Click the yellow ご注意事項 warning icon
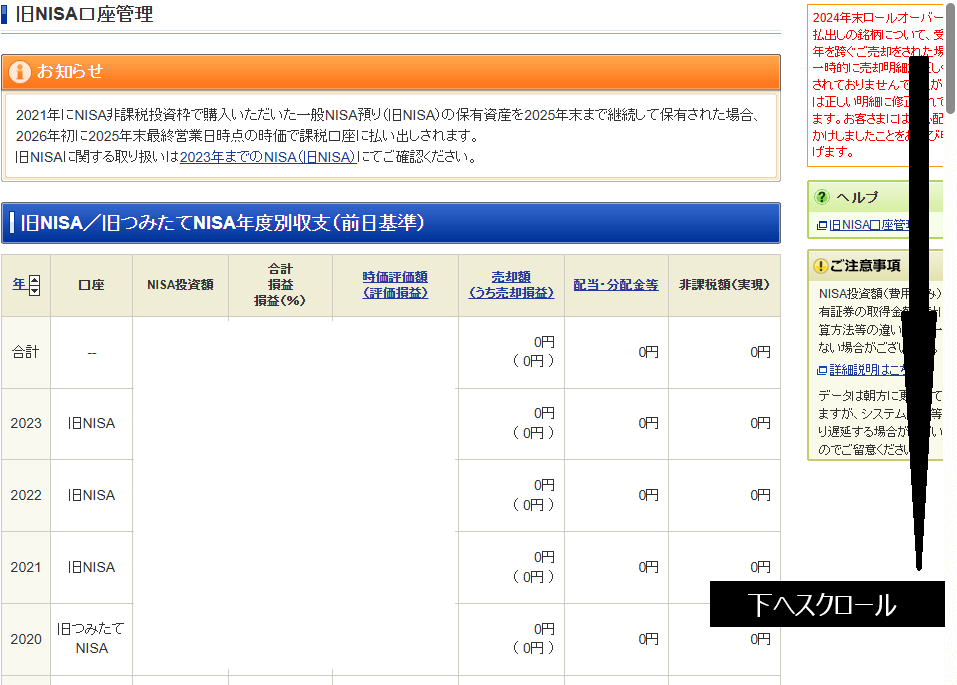This screenshot has width=957, height=685. click(x=821, y=266)
